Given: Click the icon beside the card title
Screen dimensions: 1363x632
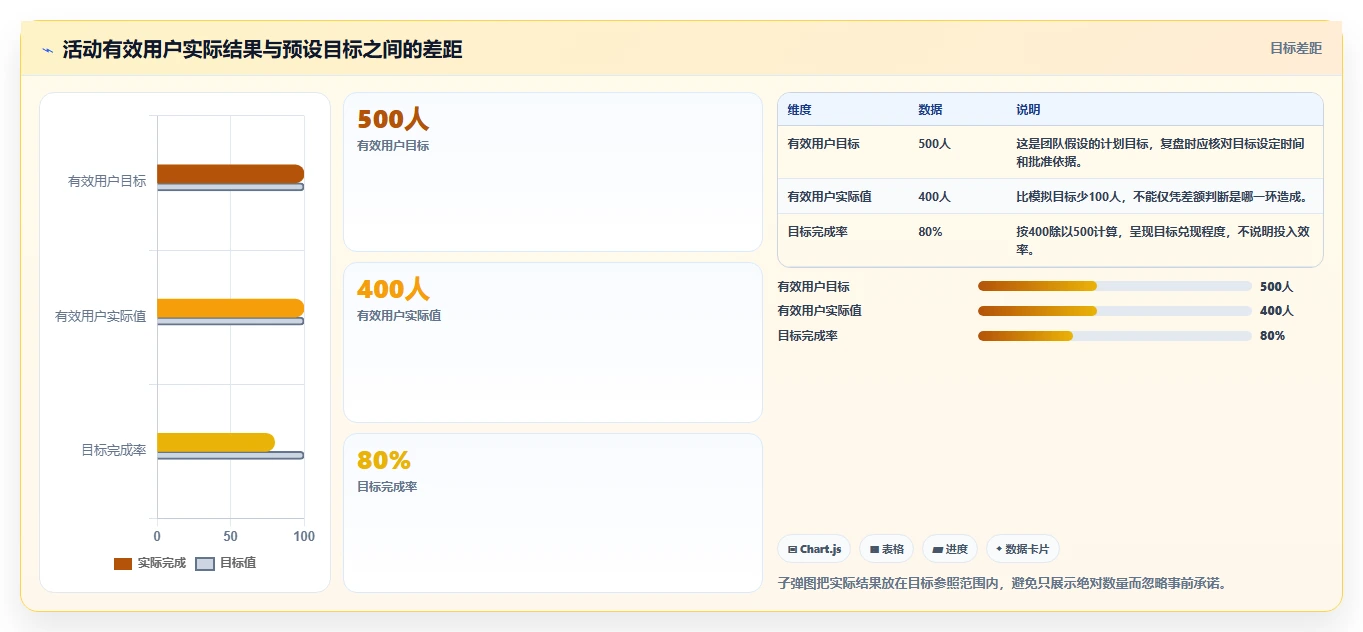Looking at the screenshot, I should pos(48,50).
